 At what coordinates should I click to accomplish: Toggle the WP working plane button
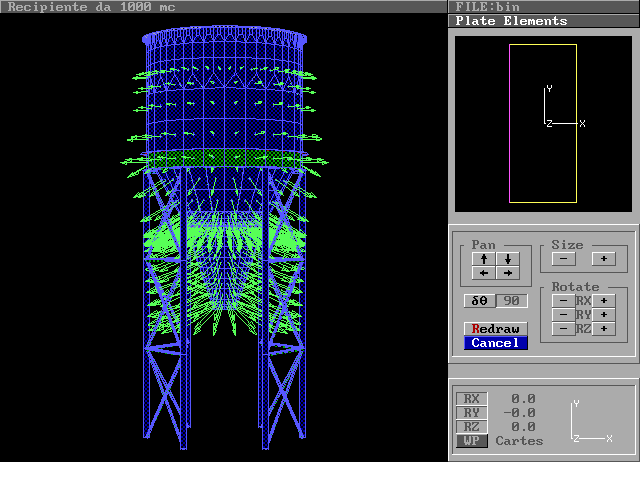coord(472,440)
